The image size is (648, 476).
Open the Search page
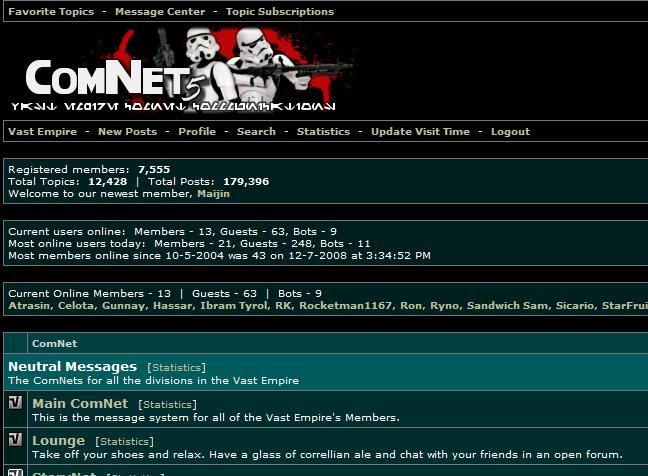[256, 131]
